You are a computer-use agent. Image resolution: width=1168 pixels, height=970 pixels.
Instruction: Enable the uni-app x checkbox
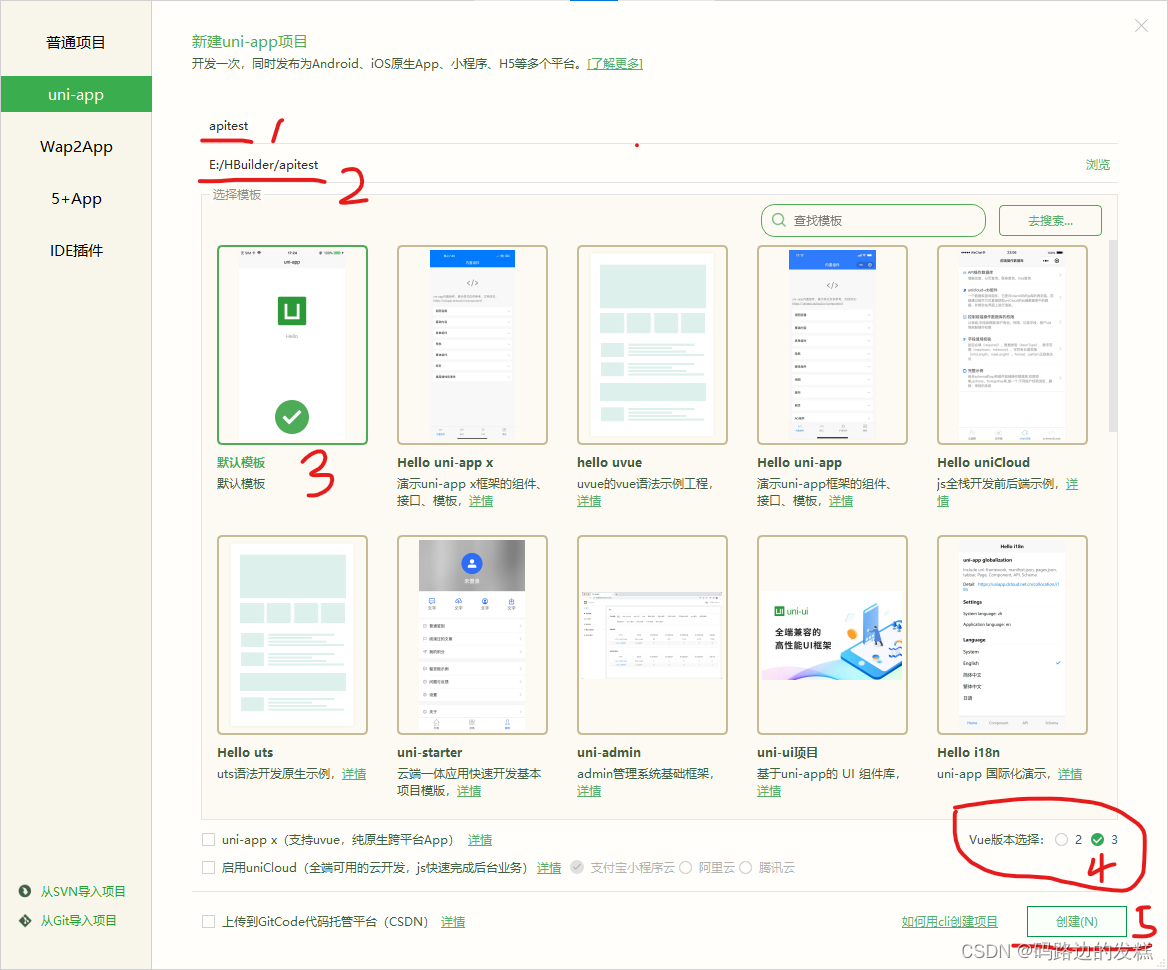pos(209,840)
